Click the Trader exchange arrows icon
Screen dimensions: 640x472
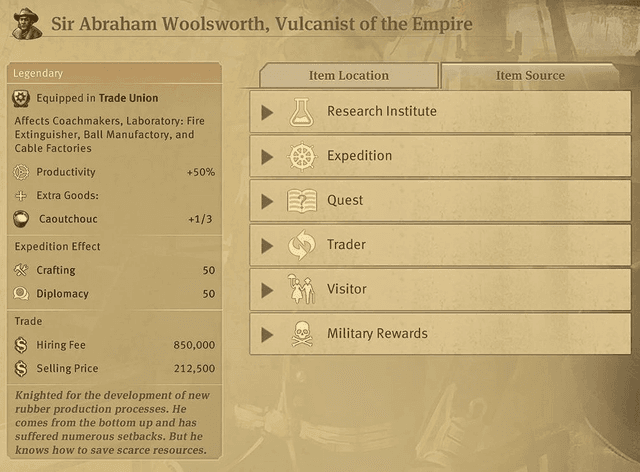click(x=302, y=245)
